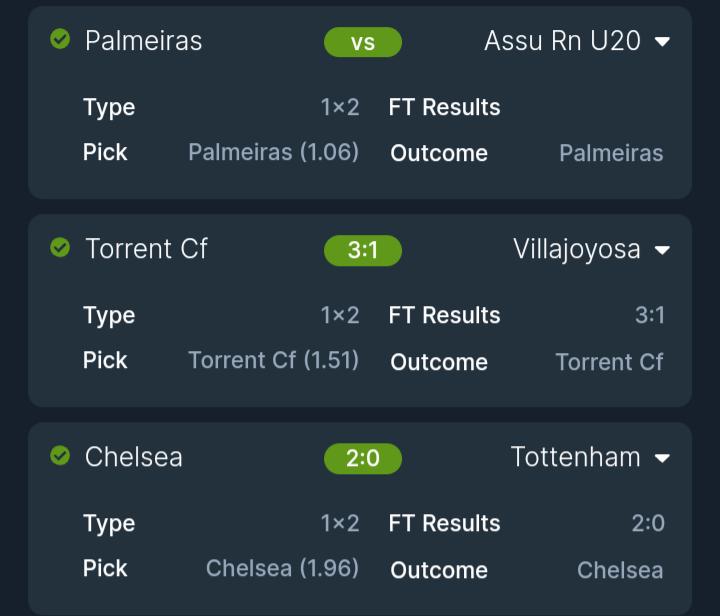
Task: Click the green check icon beside Palmeiras
Action: tap(60, 39)
